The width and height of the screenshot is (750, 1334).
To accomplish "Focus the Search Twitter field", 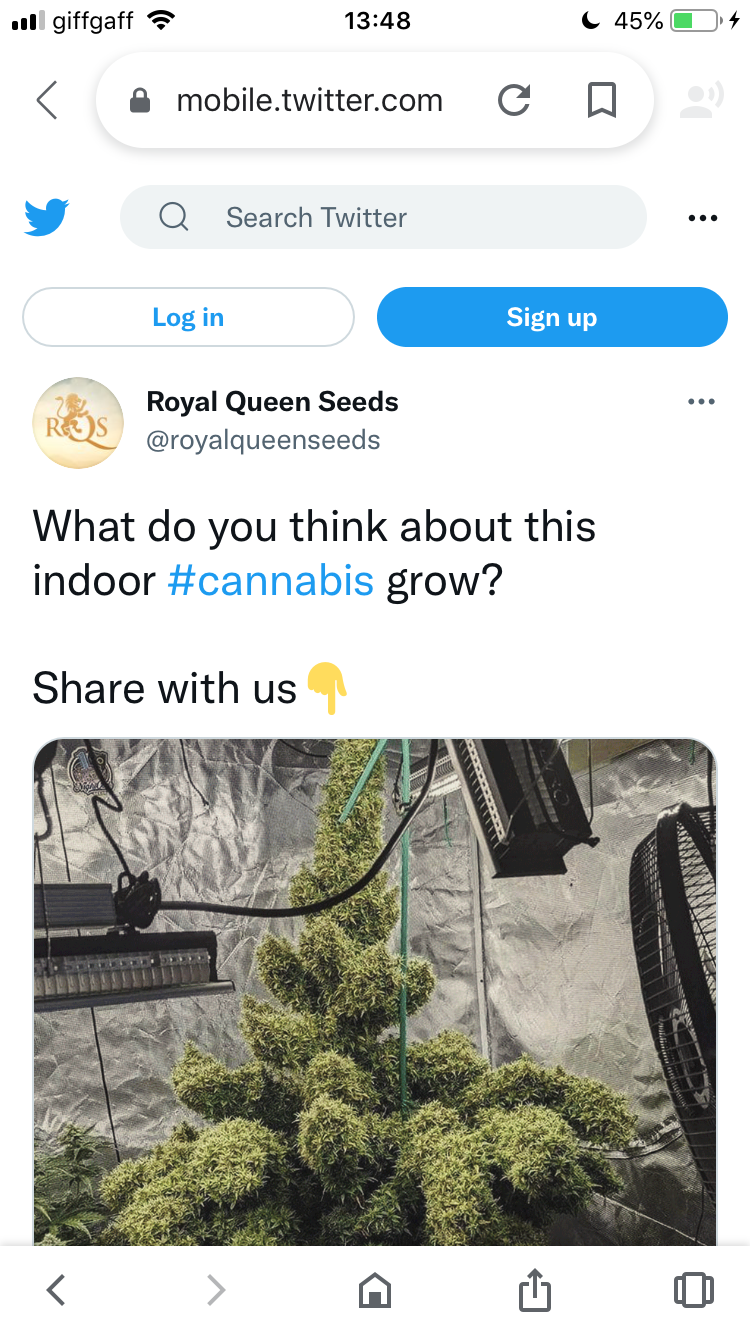I will pos(383,217).
